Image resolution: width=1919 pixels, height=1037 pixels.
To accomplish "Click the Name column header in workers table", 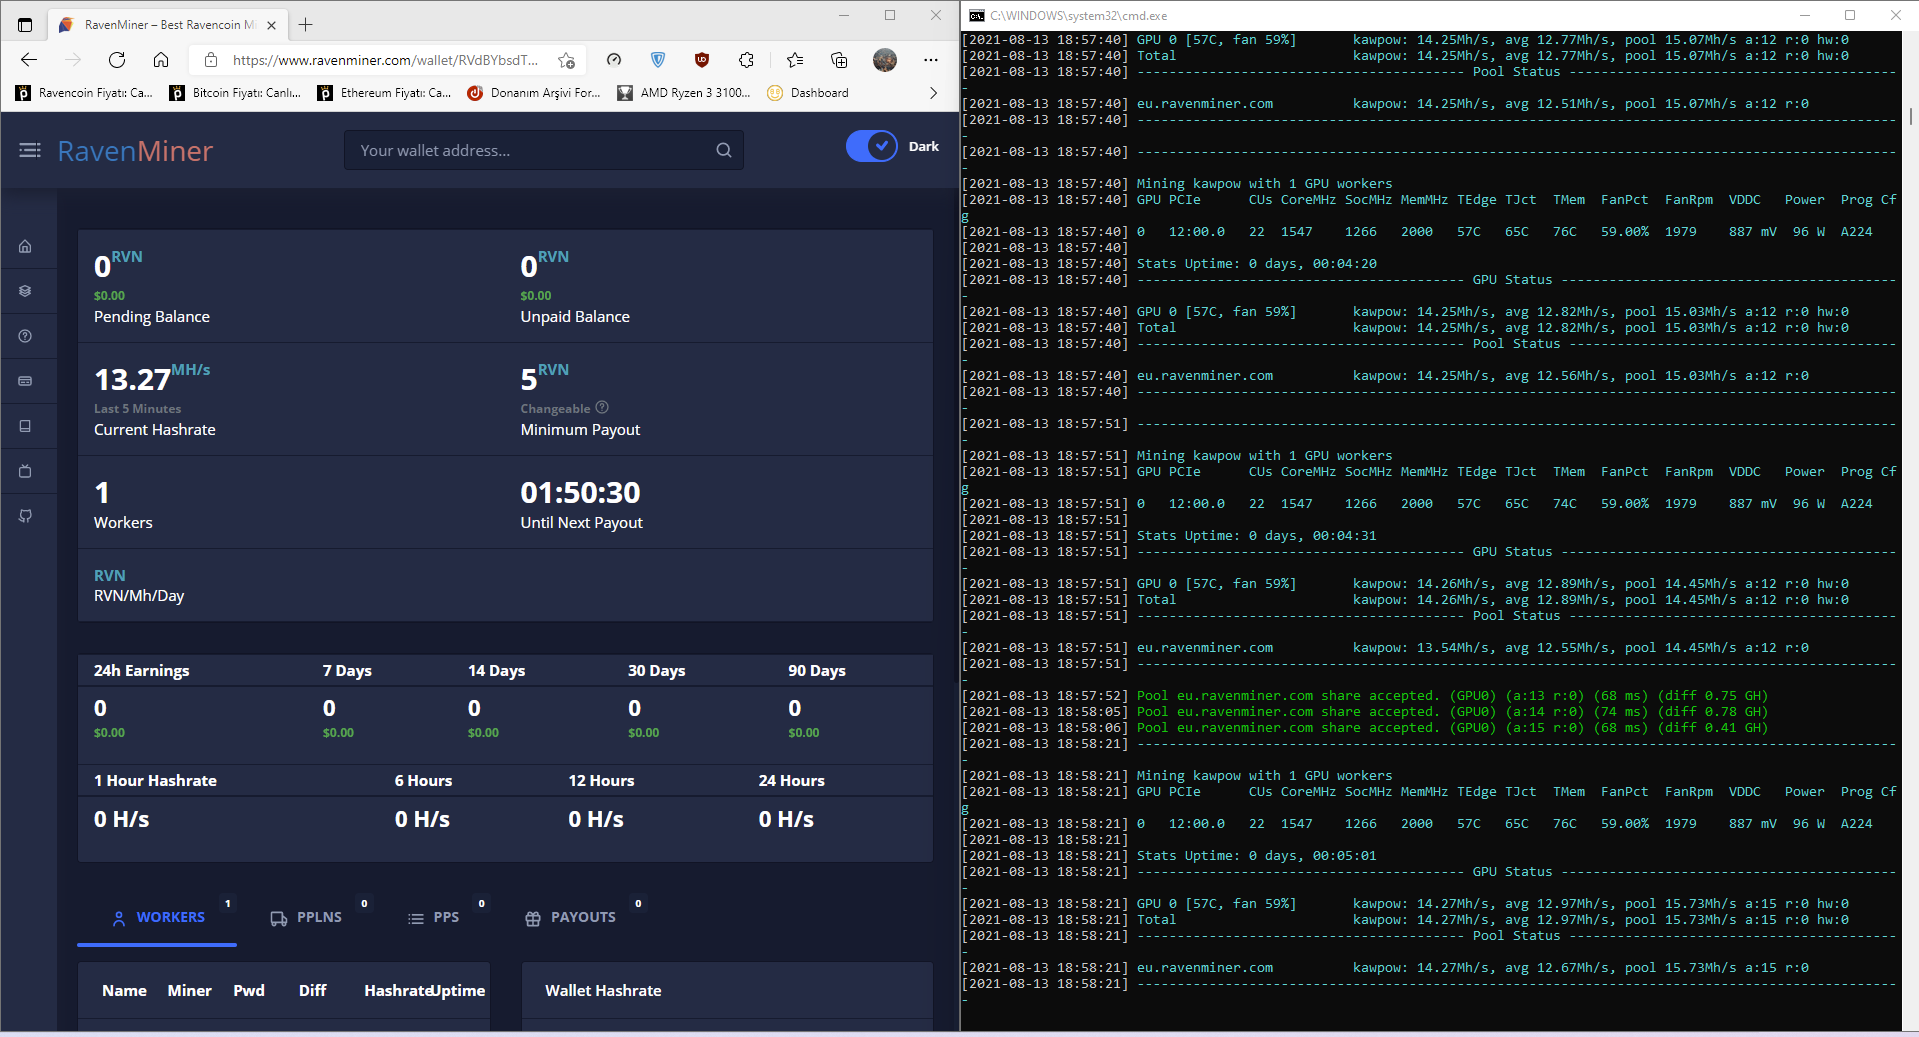I will coord(124,991).
